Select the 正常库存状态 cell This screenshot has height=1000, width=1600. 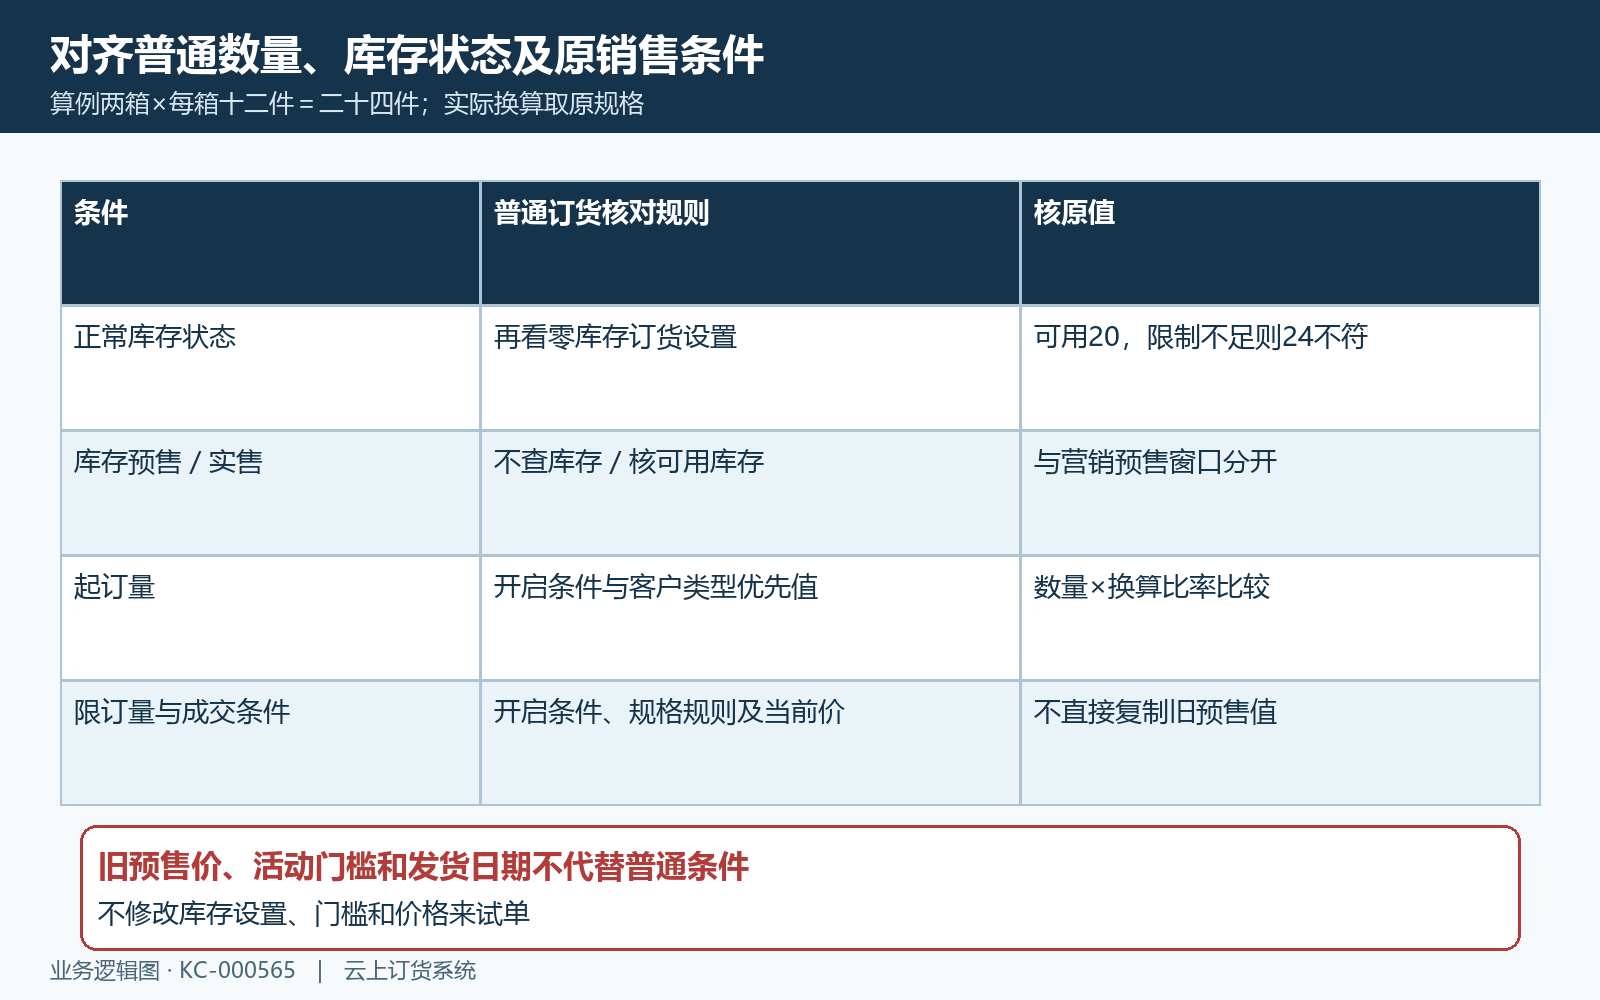click(271, 368)
